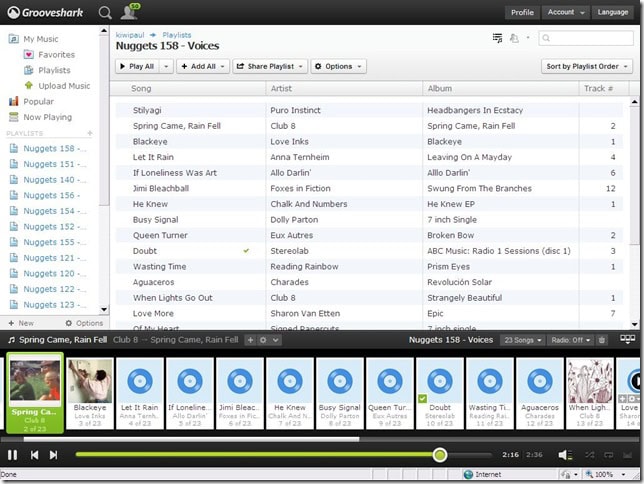Click the playlist list-view icon near search
The height and width of the screenshot is (484, 644).
[x=497, y=38]
